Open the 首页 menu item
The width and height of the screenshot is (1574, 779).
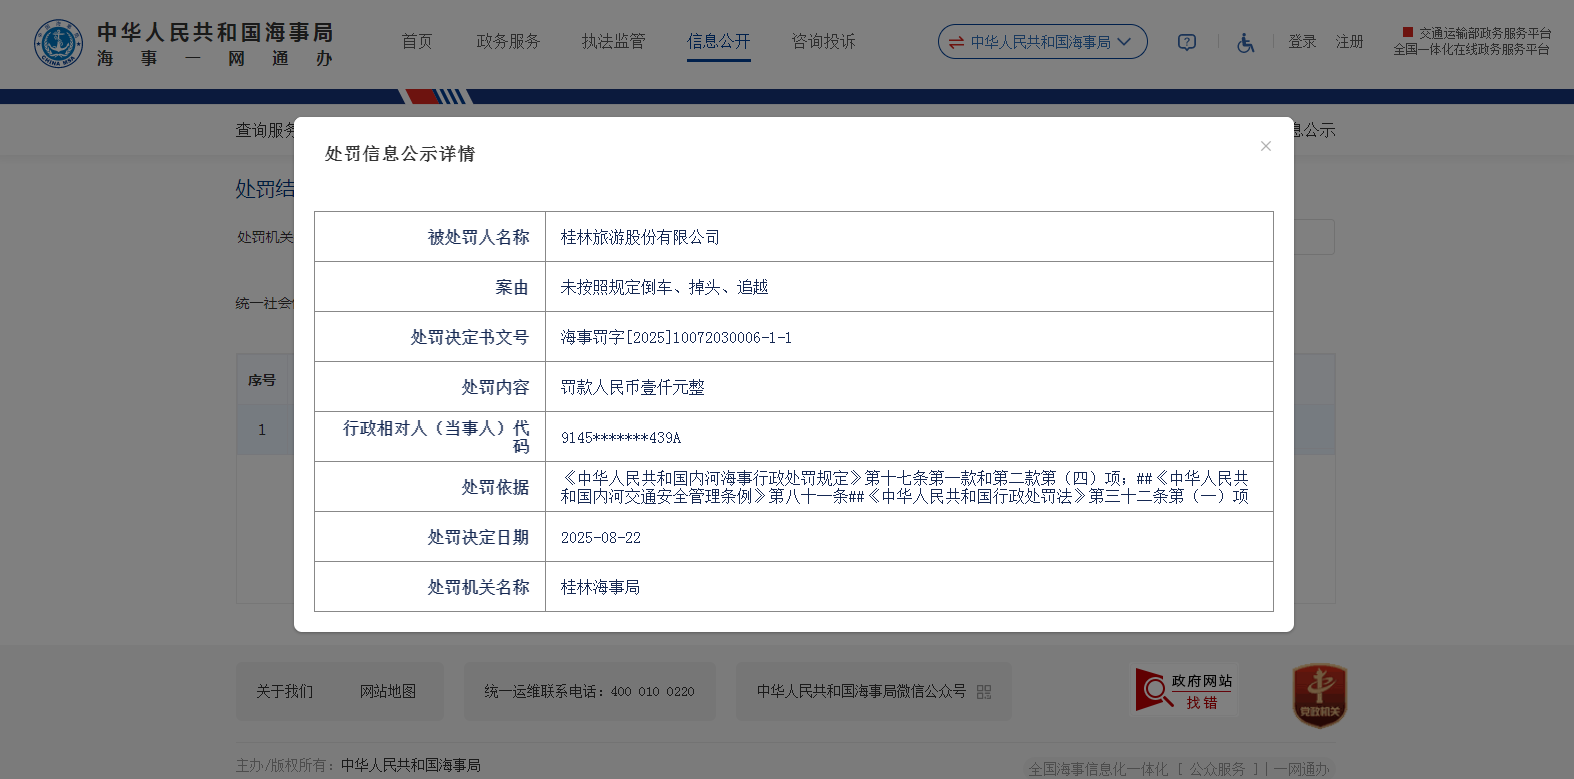(417, 42)
